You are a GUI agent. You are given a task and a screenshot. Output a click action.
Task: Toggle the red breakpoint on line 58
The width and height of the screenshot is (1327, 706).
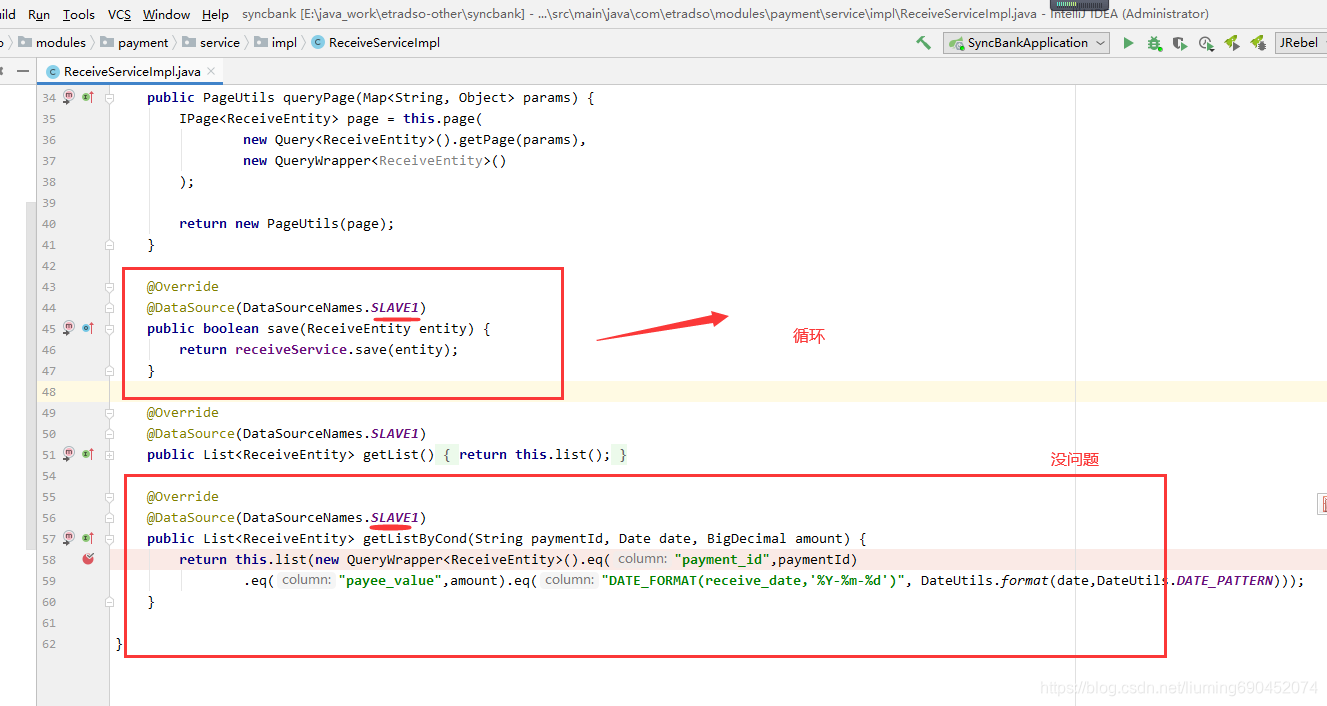[88, 559]
